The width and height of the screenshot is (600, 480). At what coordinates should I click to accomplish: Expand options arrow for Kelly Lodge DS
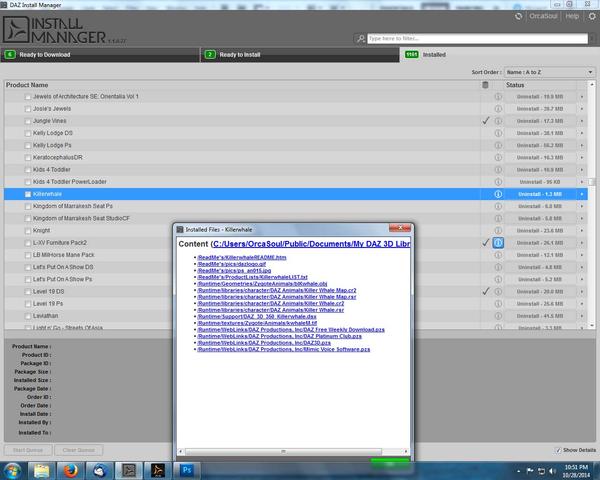(582, 133)
